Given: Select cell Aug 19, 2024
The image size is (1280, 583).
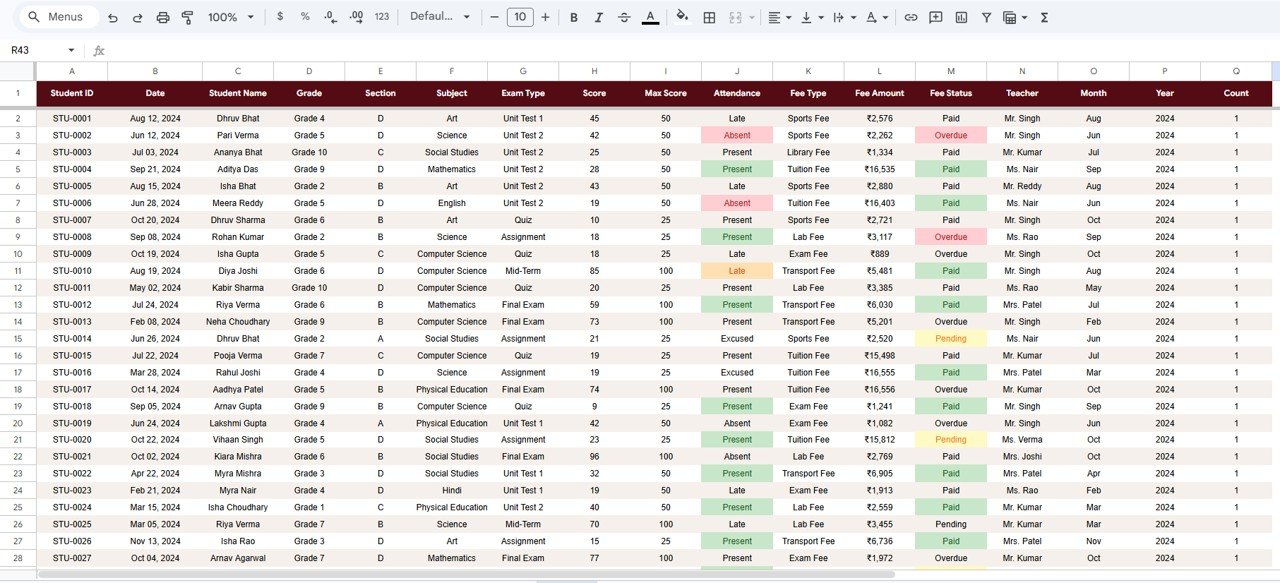Looking at the screenshot, I should [x=155, y=271].
